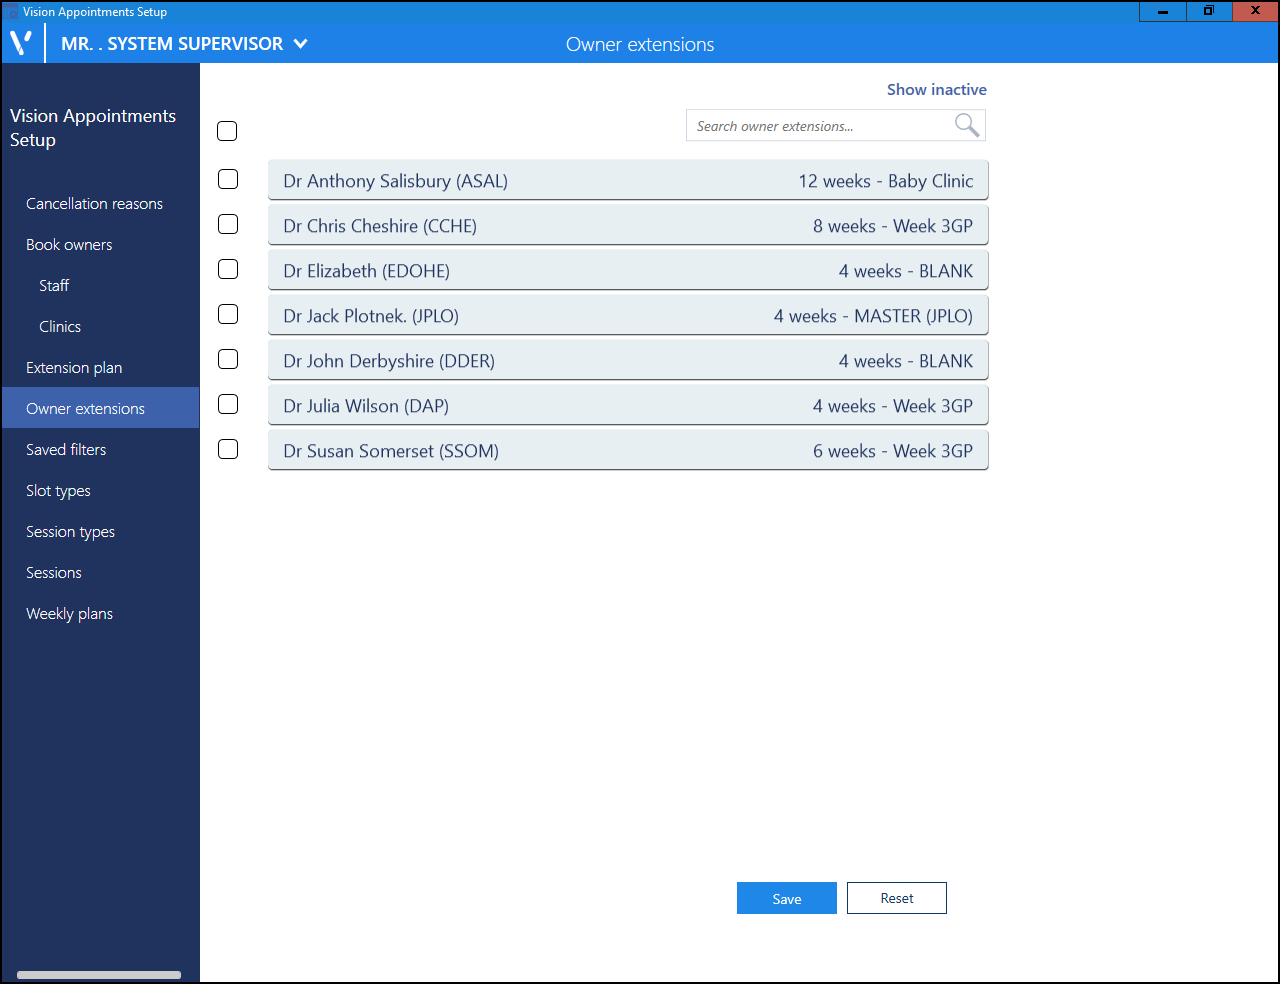The height and width of the screenshot is (984, 1280).
Task: Click the '12 weeks - Baby Clinic' value
Action: click(x=885, y=181)
